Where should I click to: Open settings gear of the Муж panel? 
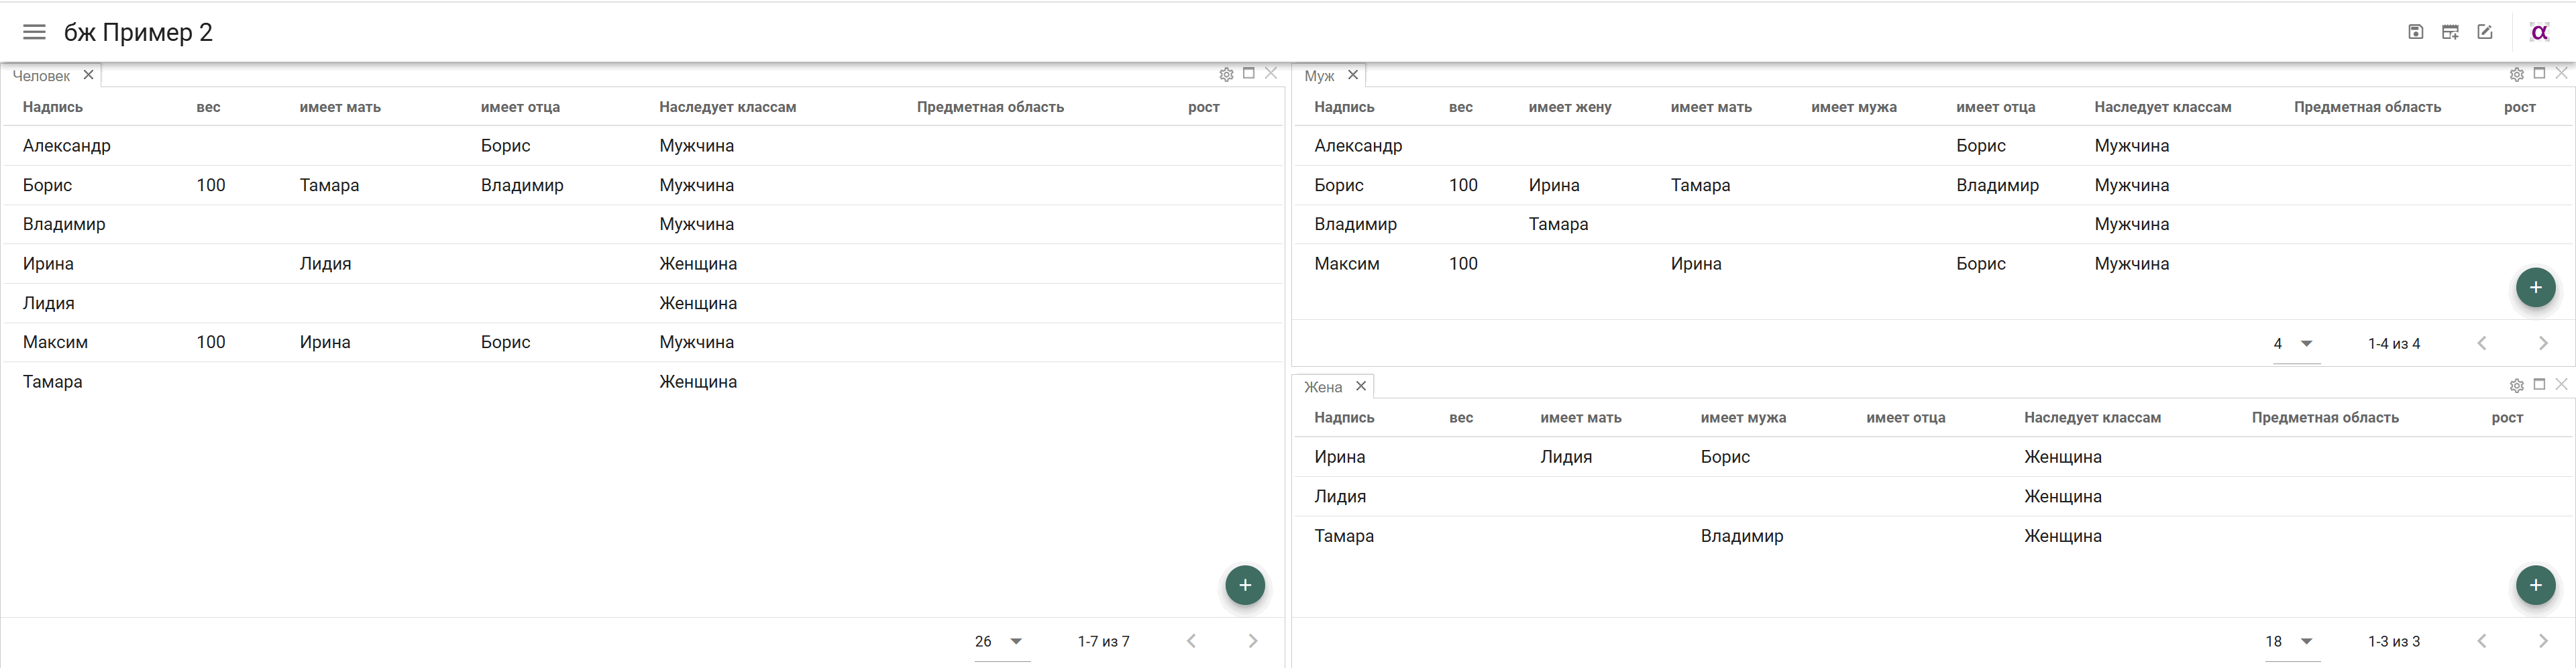pyautogui.click(x=2517, y=74)
